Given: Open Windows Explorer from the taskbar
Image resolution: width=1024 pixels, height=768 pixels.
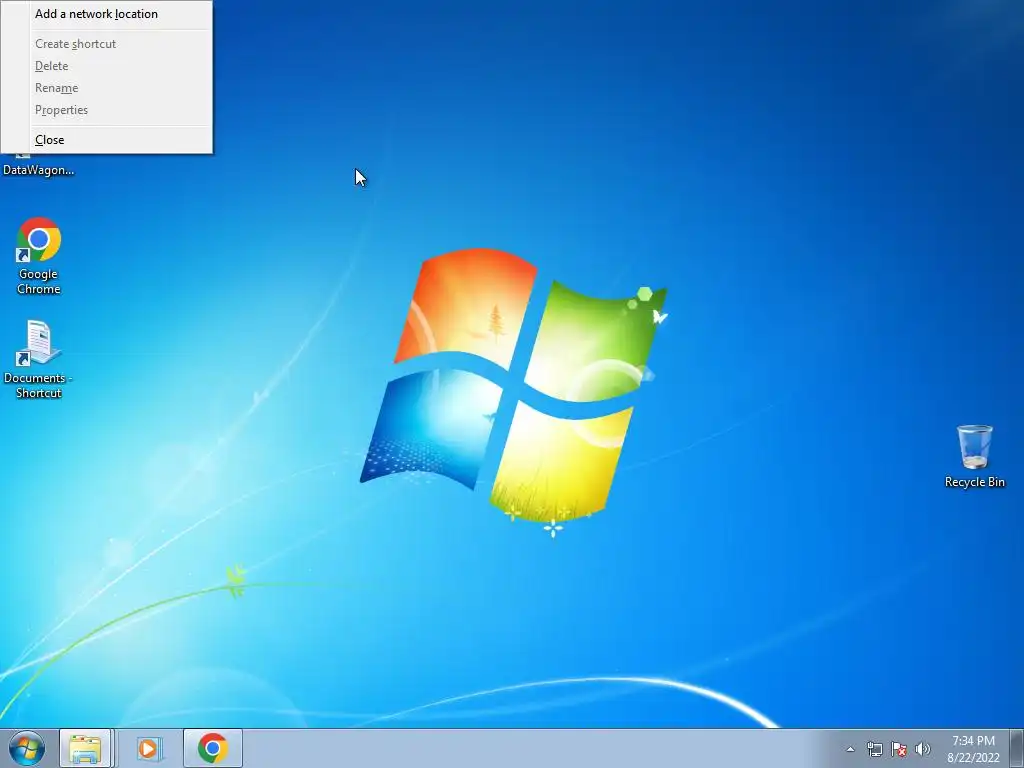Looking at the screenshot, I should pyautogui.click(x=86, y=748).
